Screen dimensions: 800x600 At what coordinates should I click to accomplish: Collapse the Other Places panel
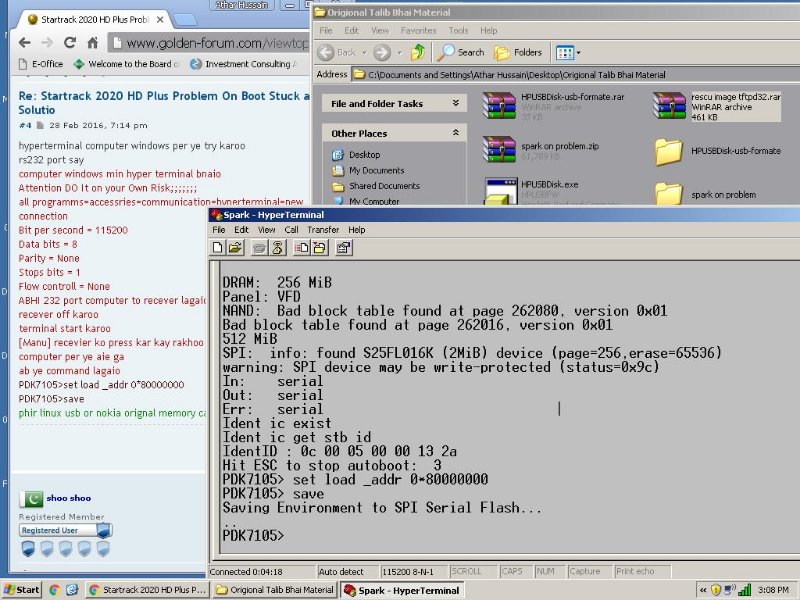tap(456, 133)
